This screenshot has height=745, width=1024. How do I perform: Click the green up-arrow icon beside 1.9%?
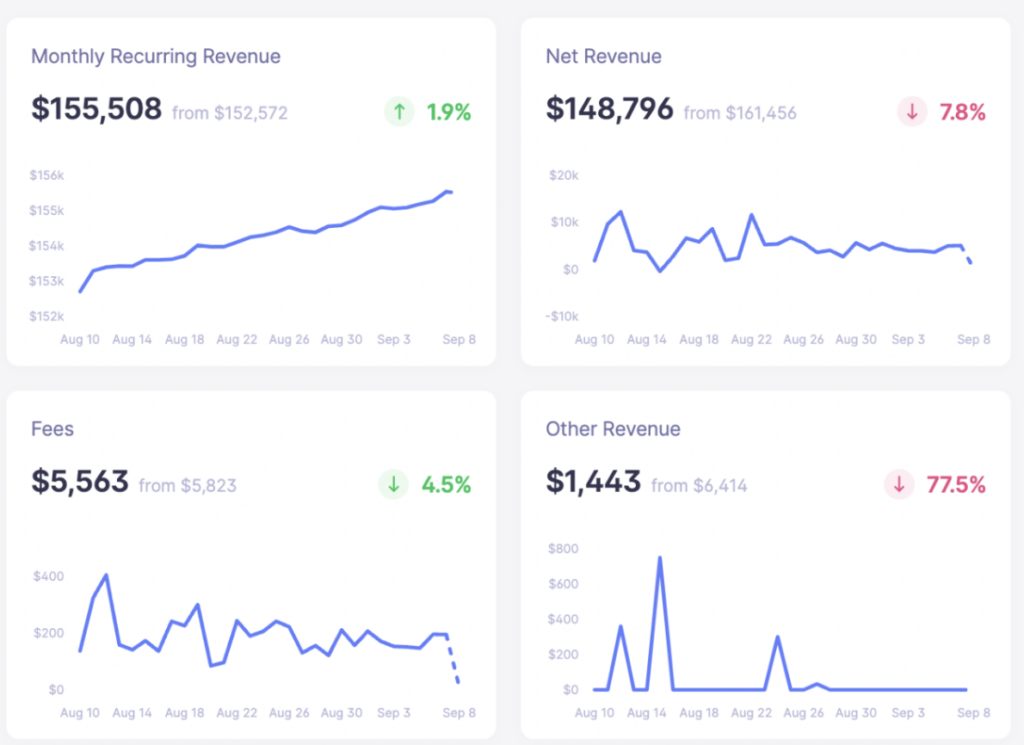pyautogui.click(x=399, y=111)
